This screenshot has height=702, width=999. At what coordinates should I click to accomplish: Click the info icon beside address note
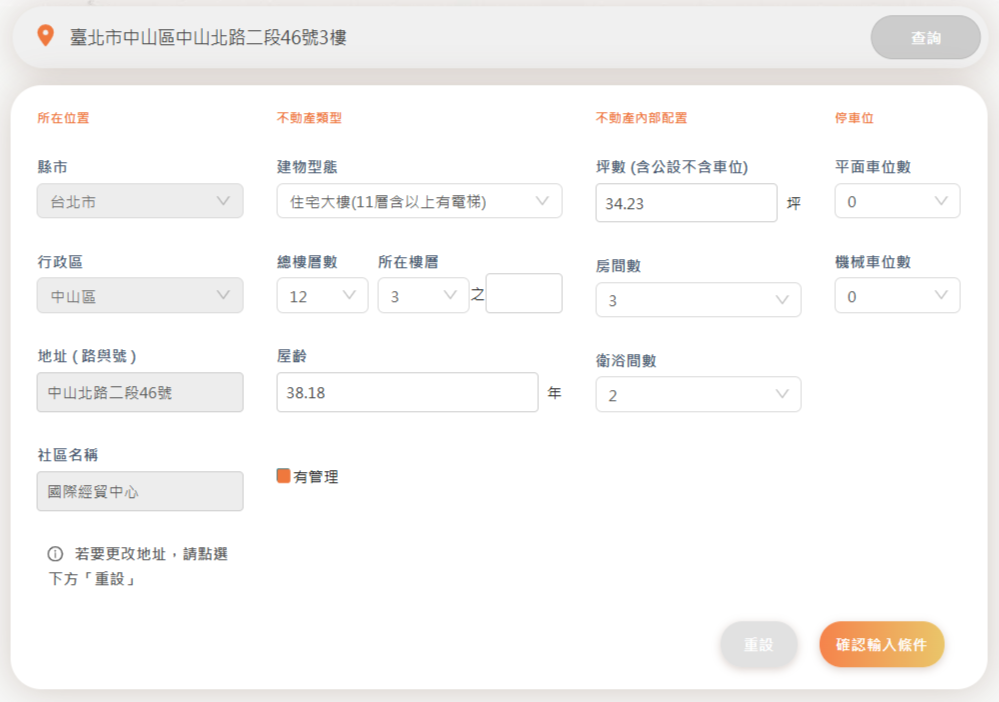[55, 554]
